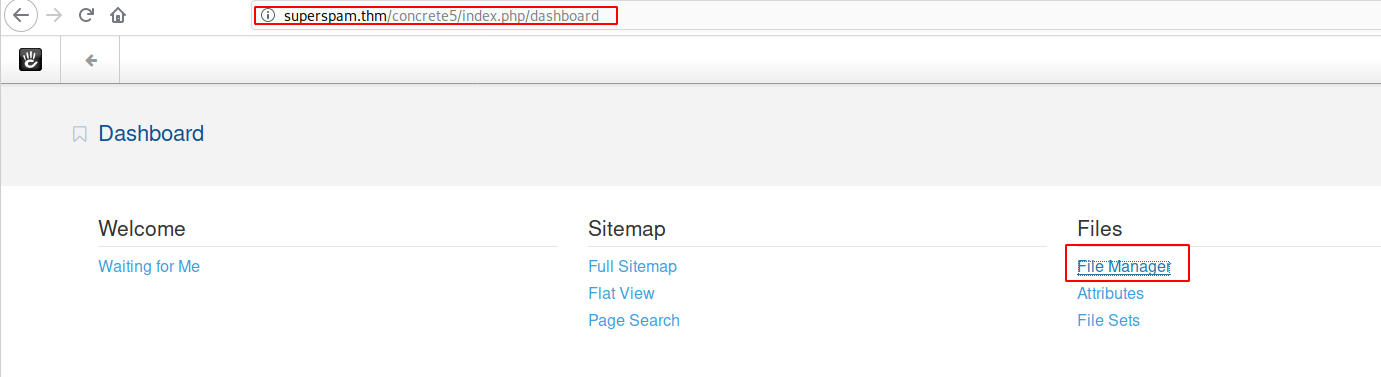Open the File Manager link
Viewport: 1381px width, 377px height.
pos(1123,266)
